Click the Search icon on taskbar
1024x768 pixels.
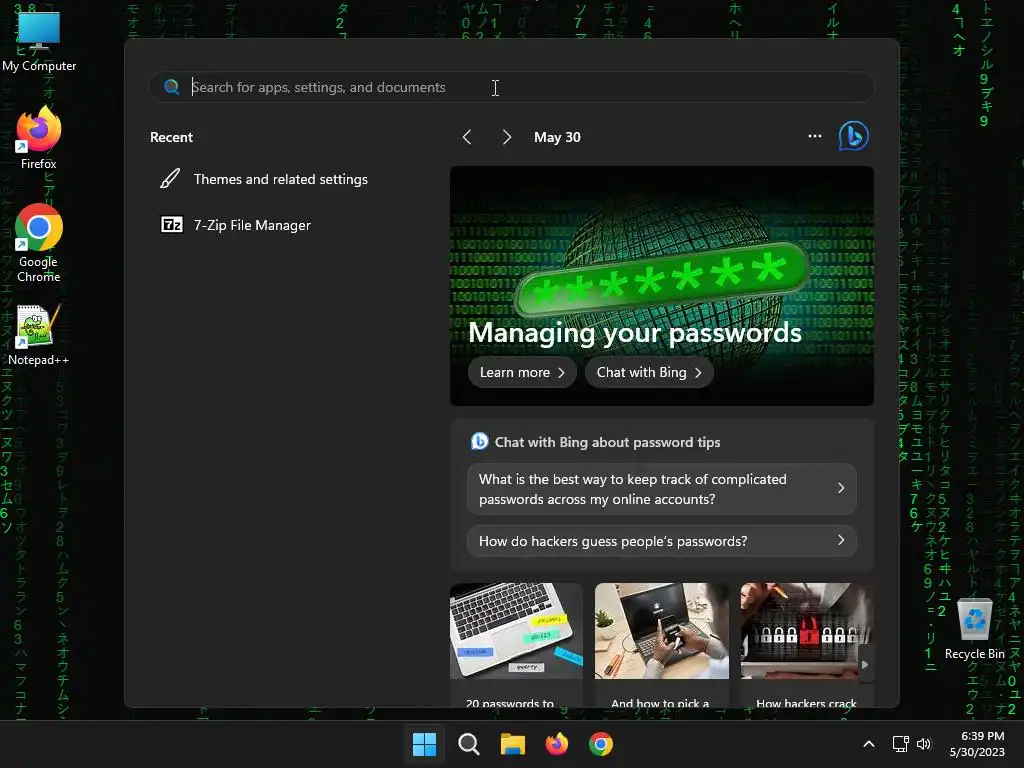[468, 744]
